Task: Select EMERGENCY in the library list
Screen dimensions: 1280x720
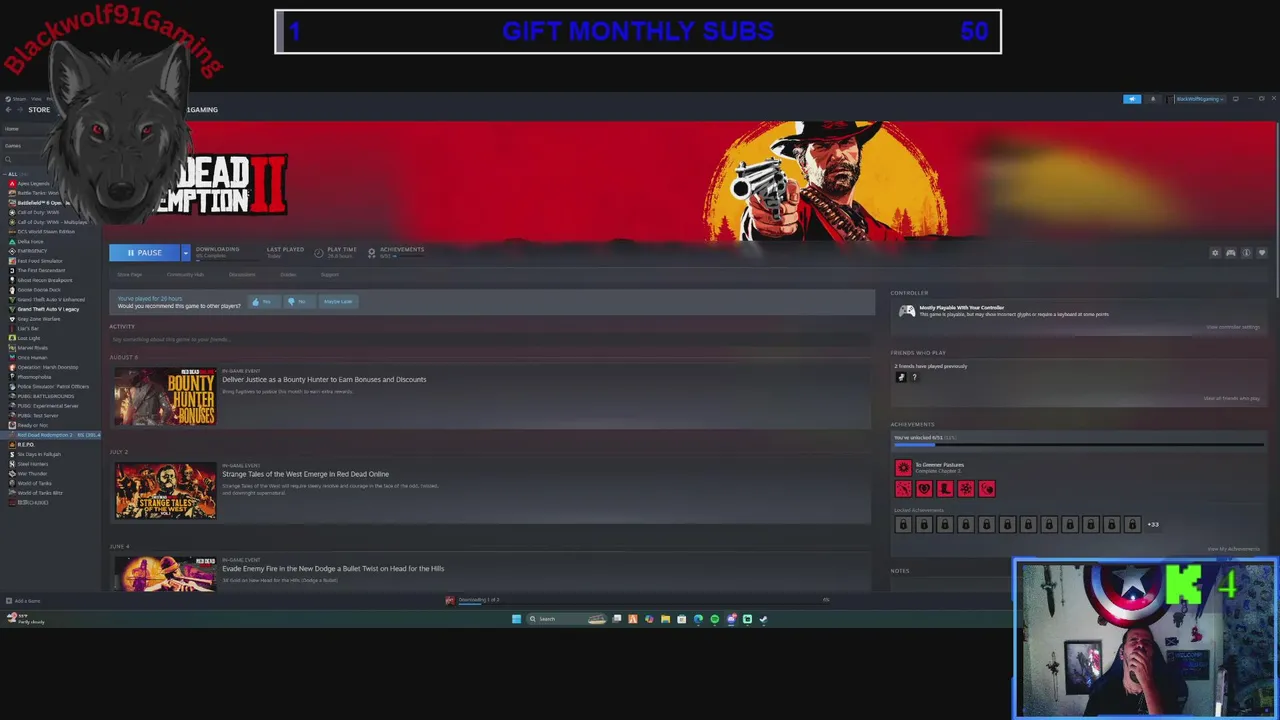Action: click(32, 251)
